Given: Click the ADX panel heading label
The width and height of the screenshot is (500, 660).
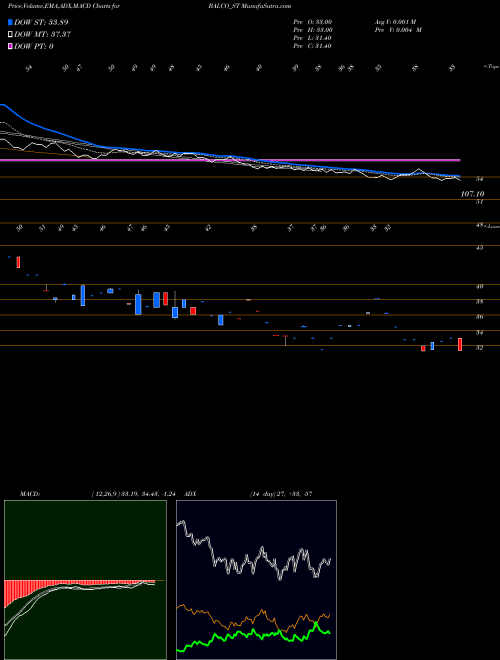Looking at the screenshot, I should (190, 494).
